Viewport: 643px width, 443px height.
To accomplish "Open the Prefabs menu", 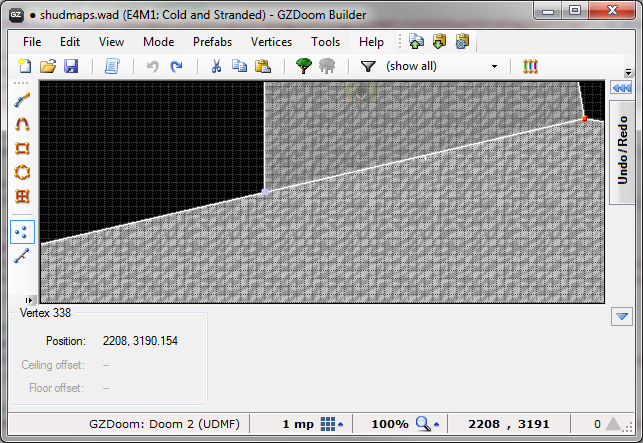I will [212, 42].
